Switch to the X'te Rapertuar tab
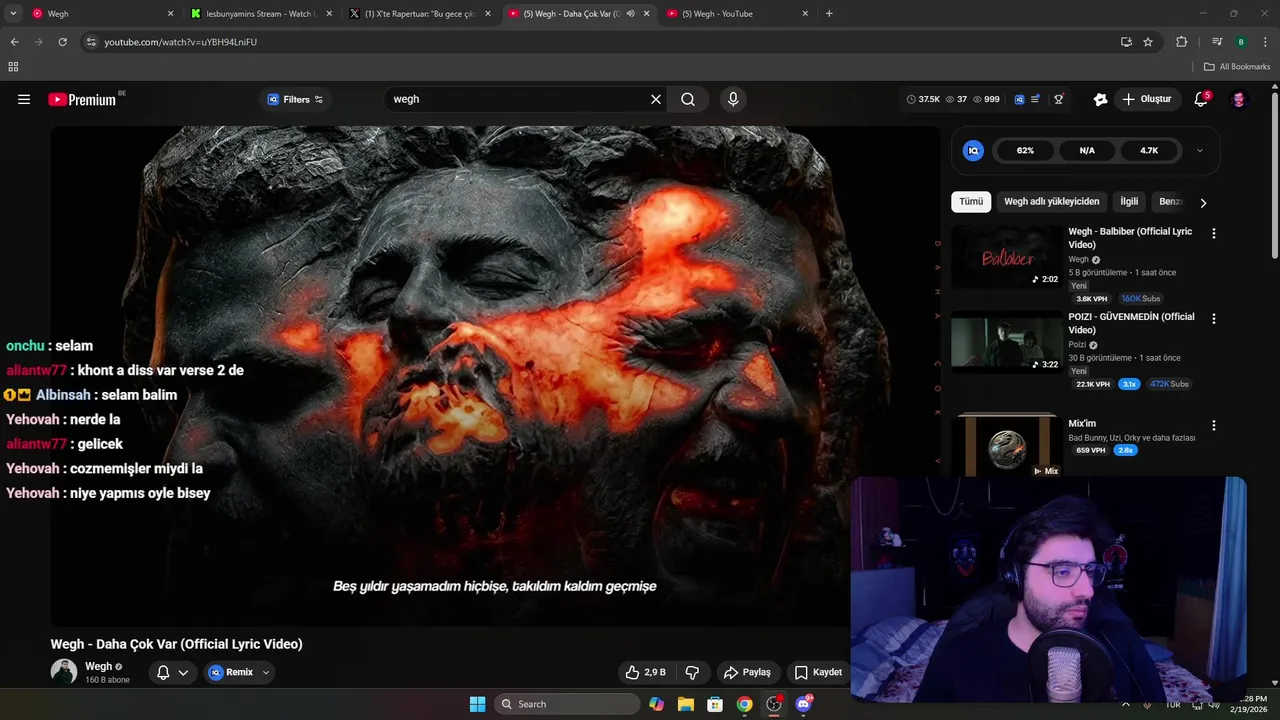 point(420,14)
